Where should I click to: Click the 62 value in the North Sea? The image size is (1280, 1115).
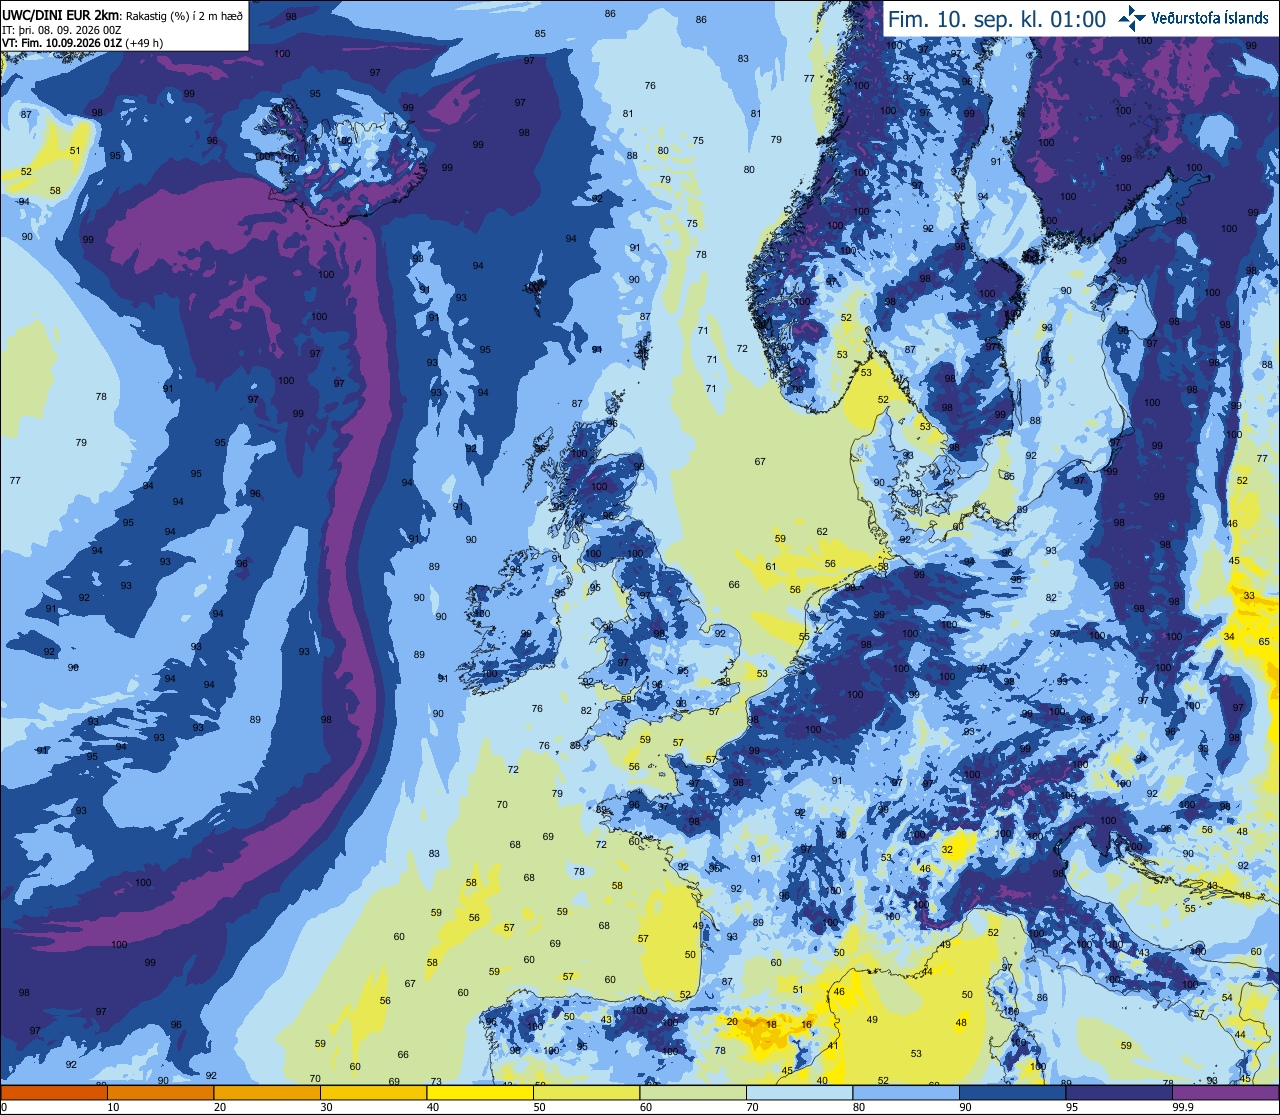(822, 532)
